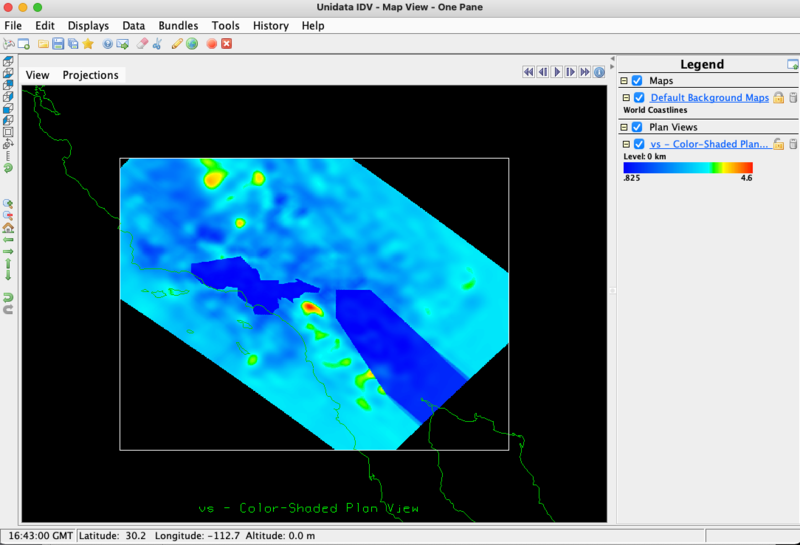The height and width of the screenshot is (545, 800).
Task: Open user guide via blue question icon
Action: [107, 44]
